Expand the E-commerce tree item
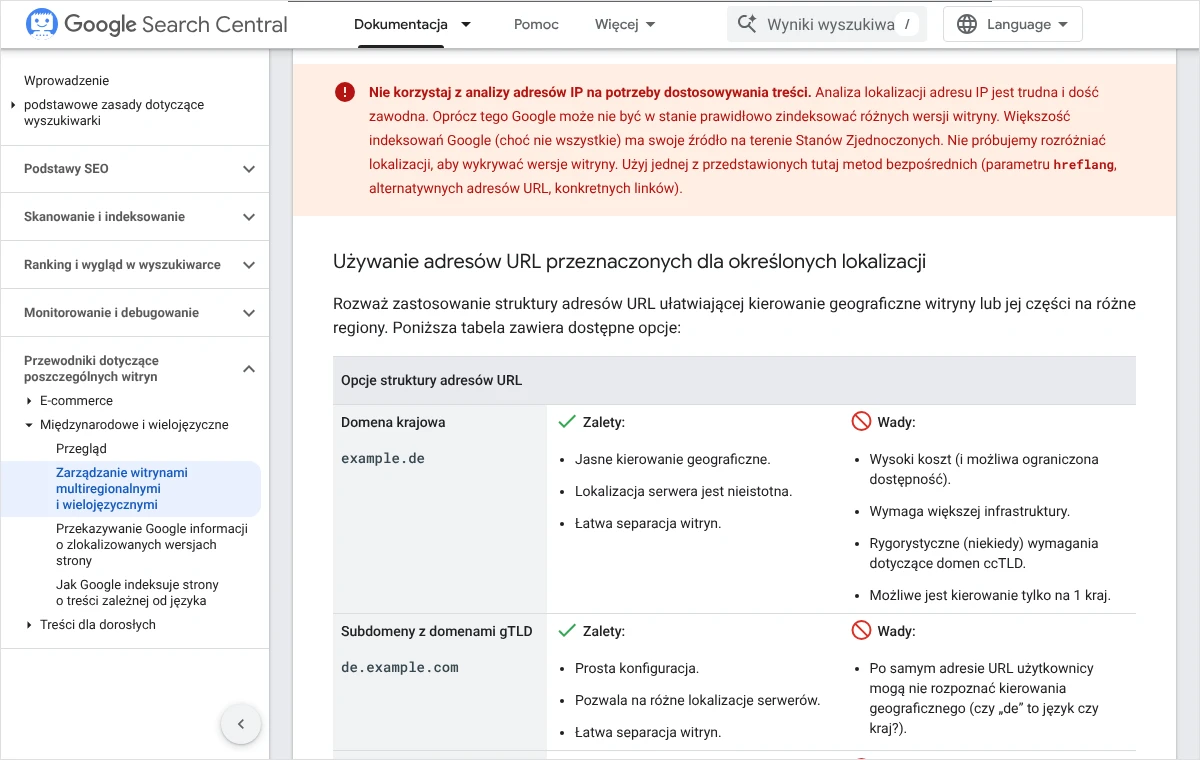Viewport: 1200px width, 760px height. tap(30, 401)
